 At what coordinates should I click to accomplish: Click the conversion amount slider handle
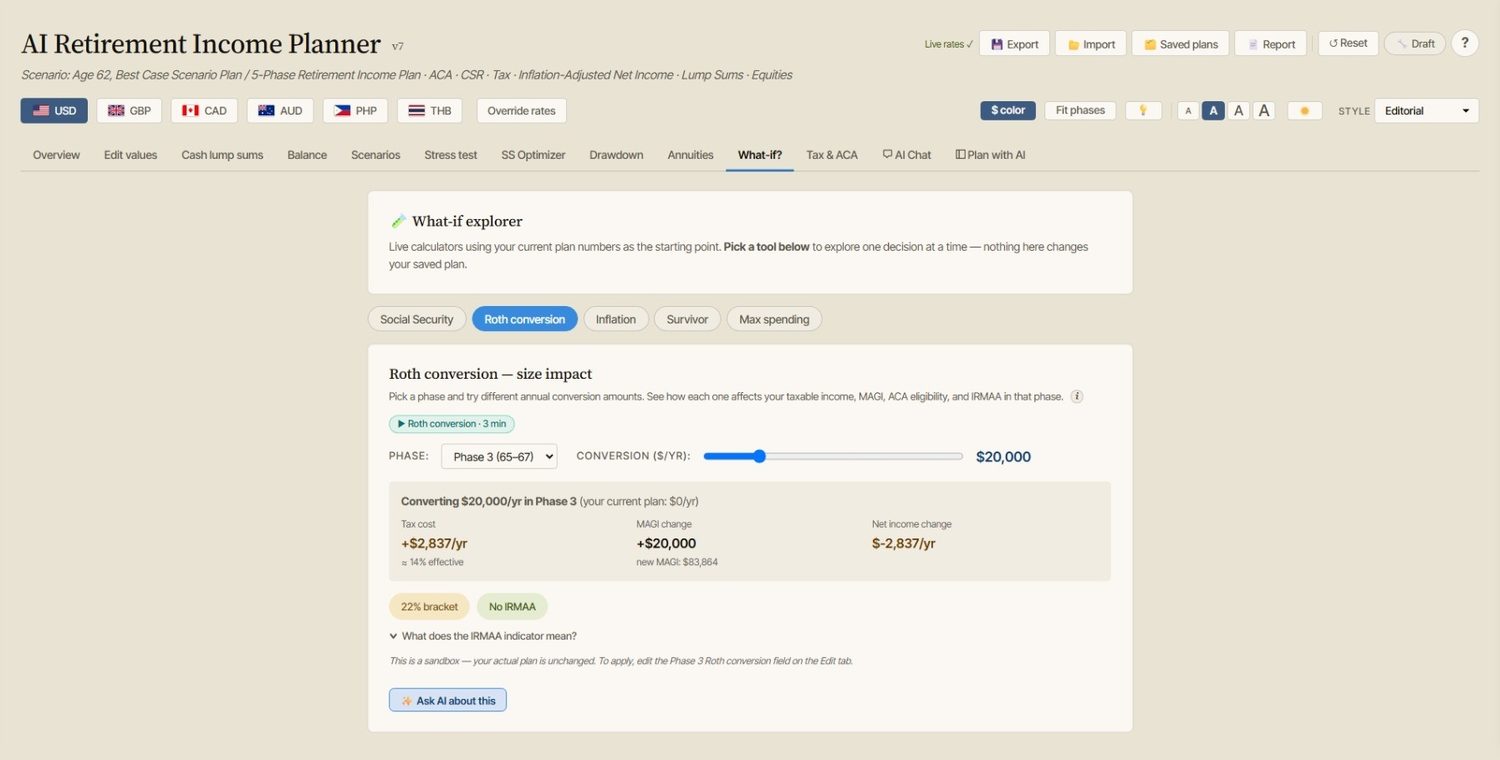759,456
